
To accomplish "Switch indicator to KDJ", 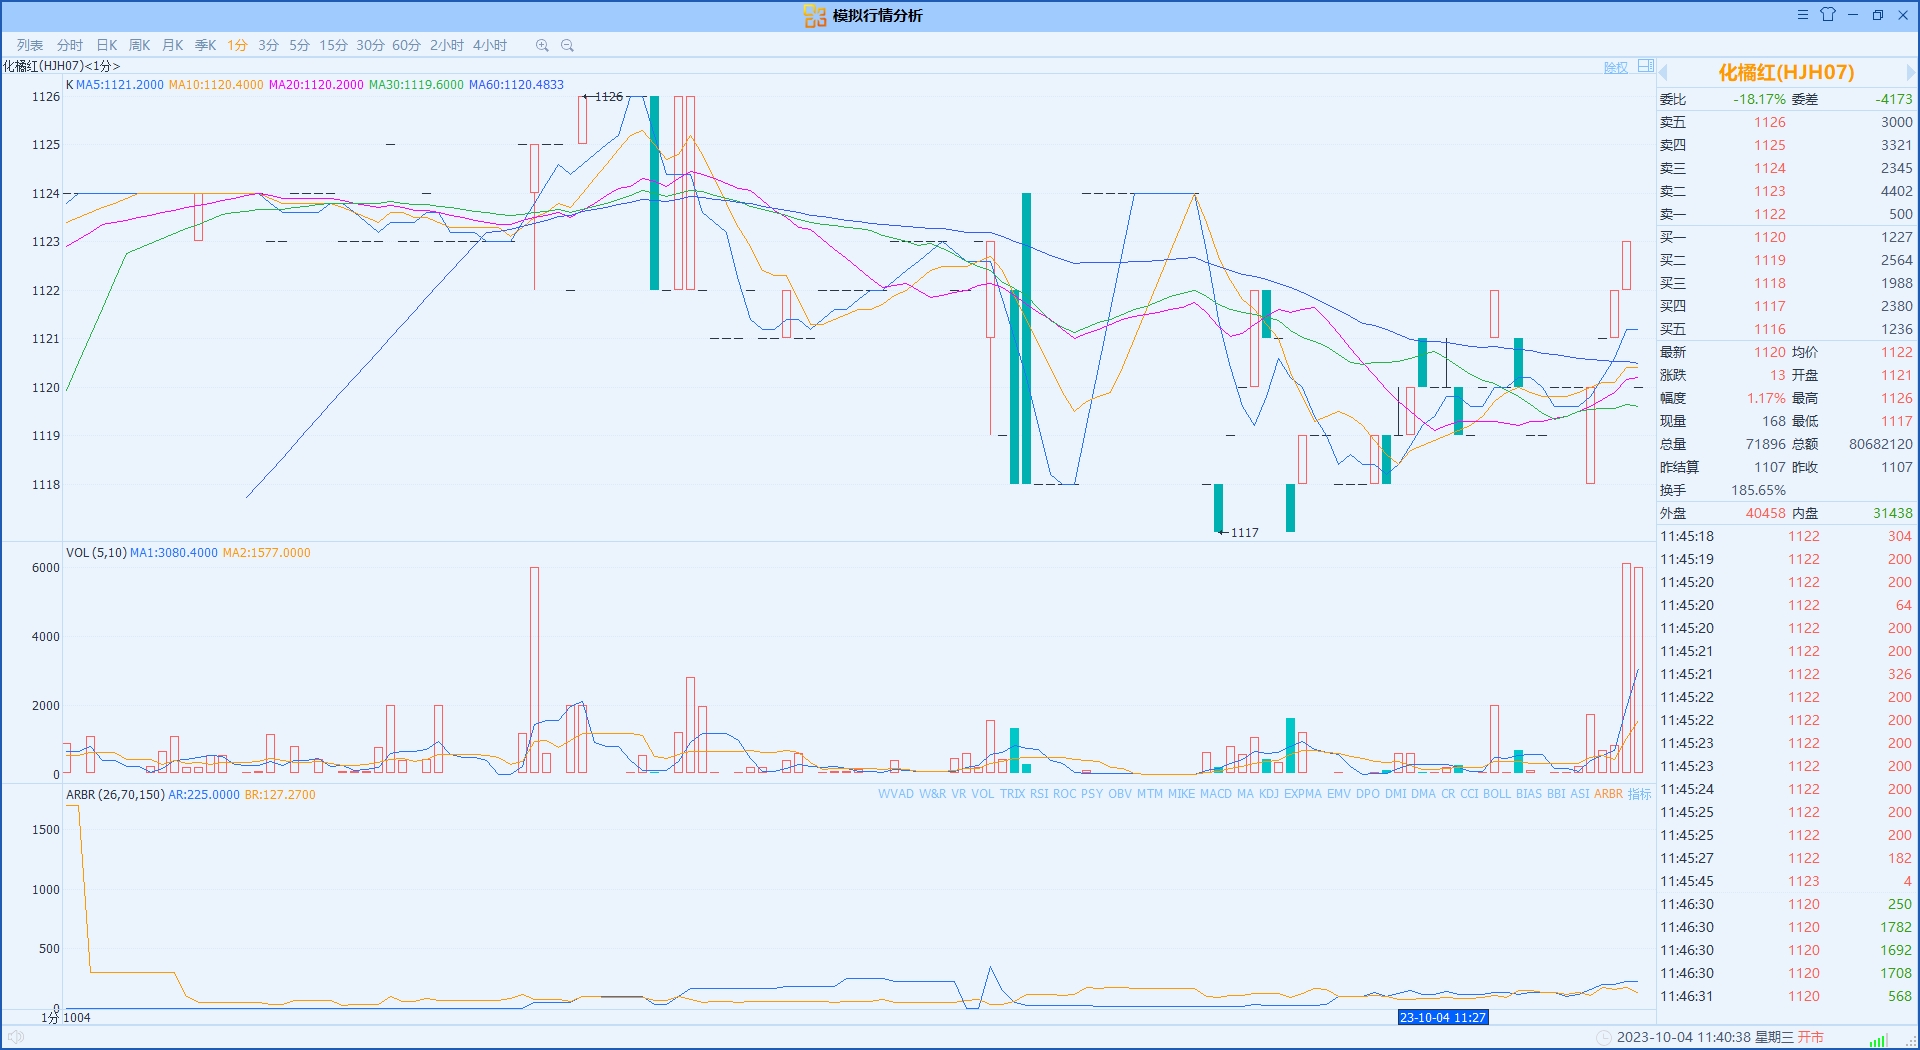I will click(x=1269, y=794).
